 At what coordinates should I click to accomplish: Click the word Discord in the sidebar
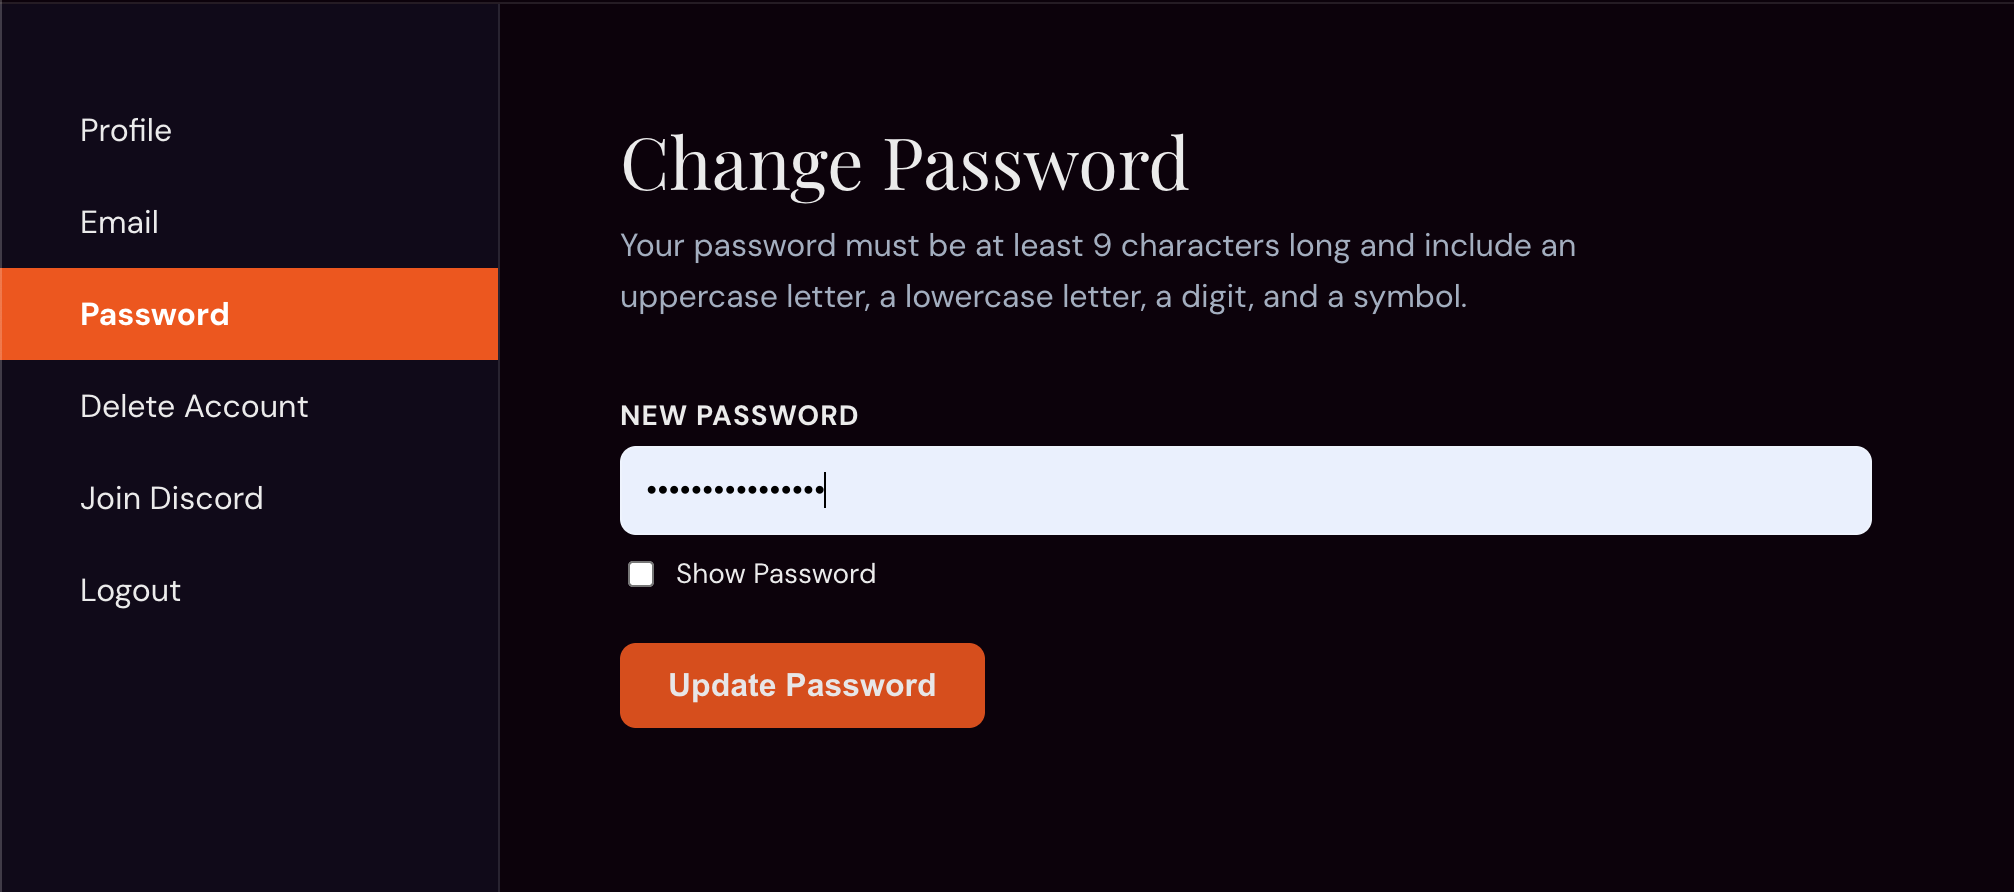(206, 498)
